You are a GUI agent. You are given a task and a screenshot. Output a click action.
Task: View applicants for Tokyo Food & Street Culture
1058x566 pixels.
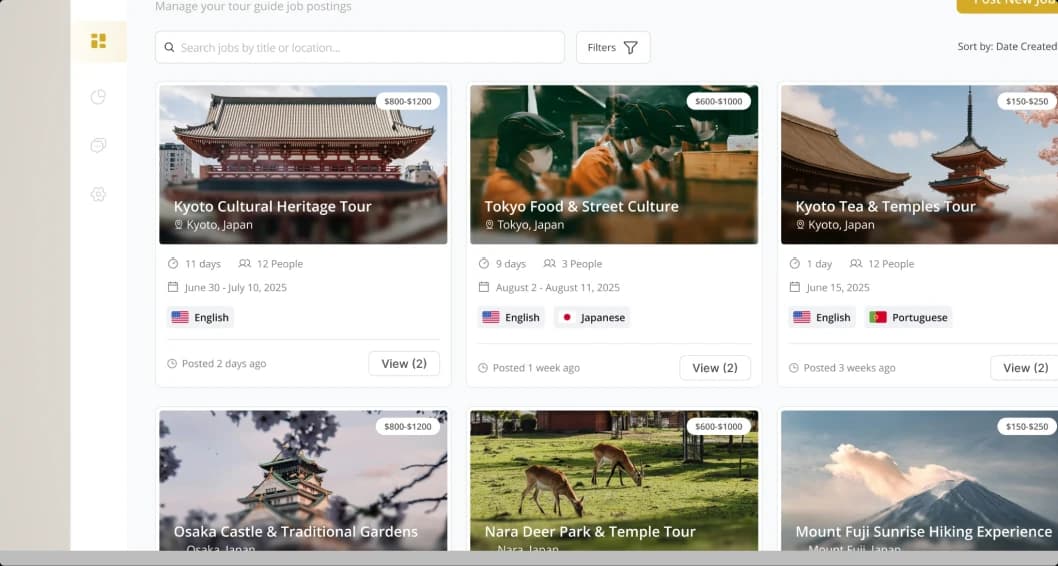pyautogui.click(x=715, y=368)
